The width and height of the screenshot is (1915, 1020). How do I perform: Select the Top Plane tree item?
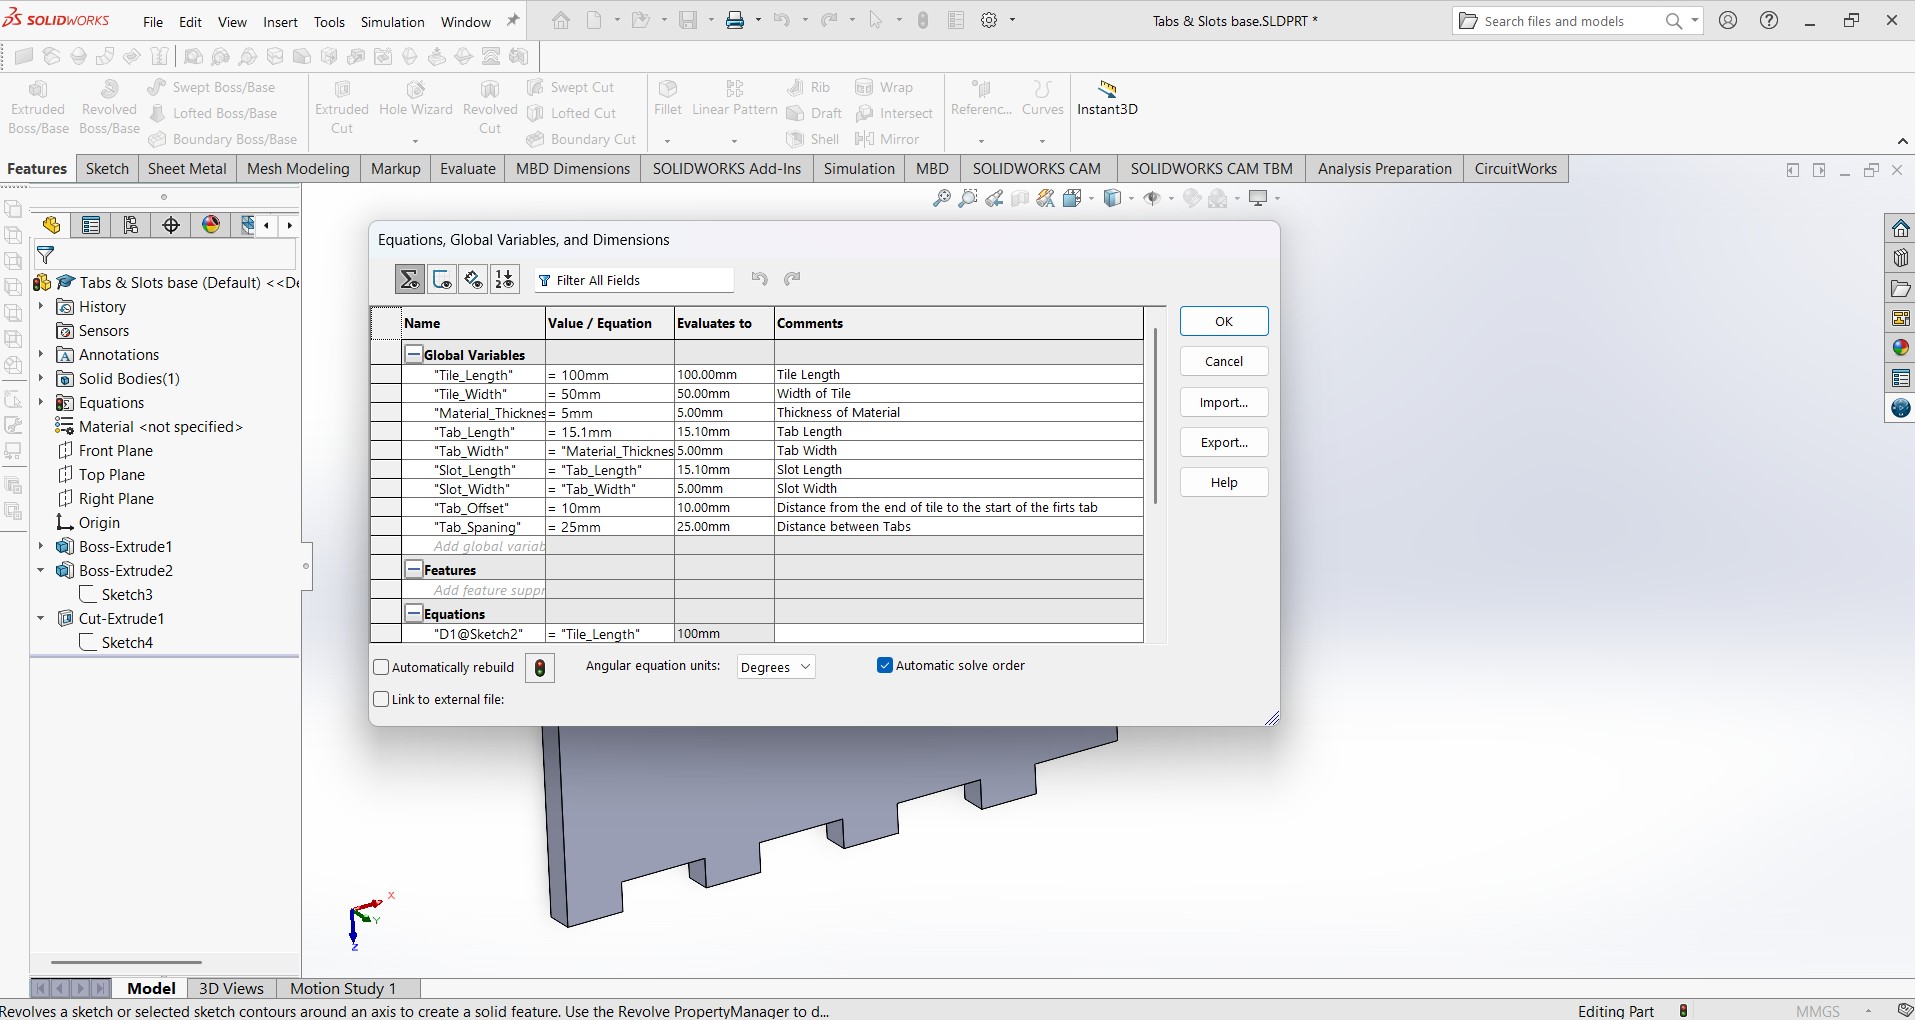(112, 474)
